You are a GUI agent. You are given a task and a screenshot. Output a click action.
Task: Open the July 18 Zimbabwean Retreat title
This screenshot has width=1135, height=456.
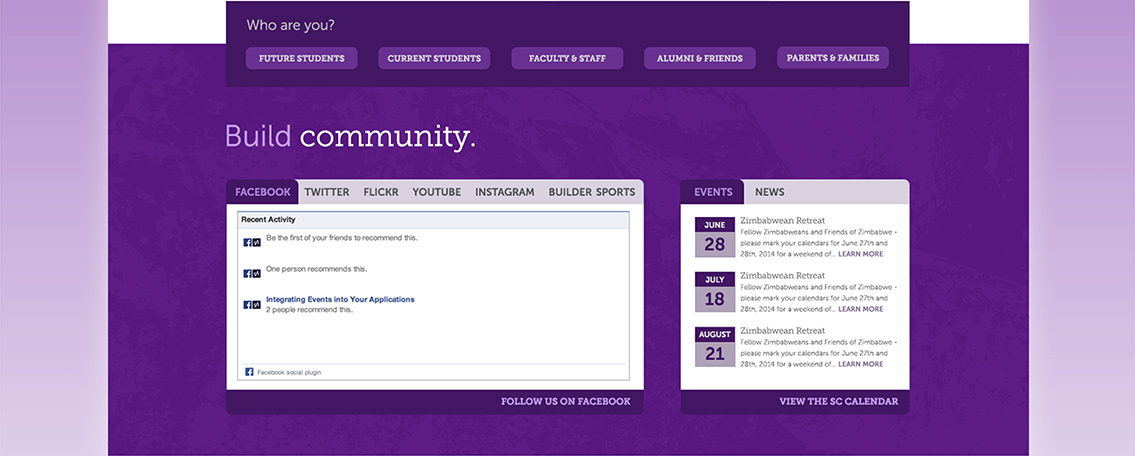point(782,275)
